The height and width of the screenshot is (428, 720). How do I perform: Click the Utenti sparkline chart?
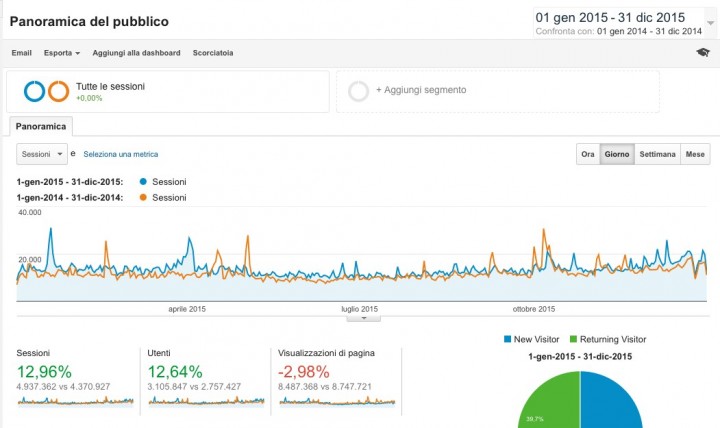(206, 400)
